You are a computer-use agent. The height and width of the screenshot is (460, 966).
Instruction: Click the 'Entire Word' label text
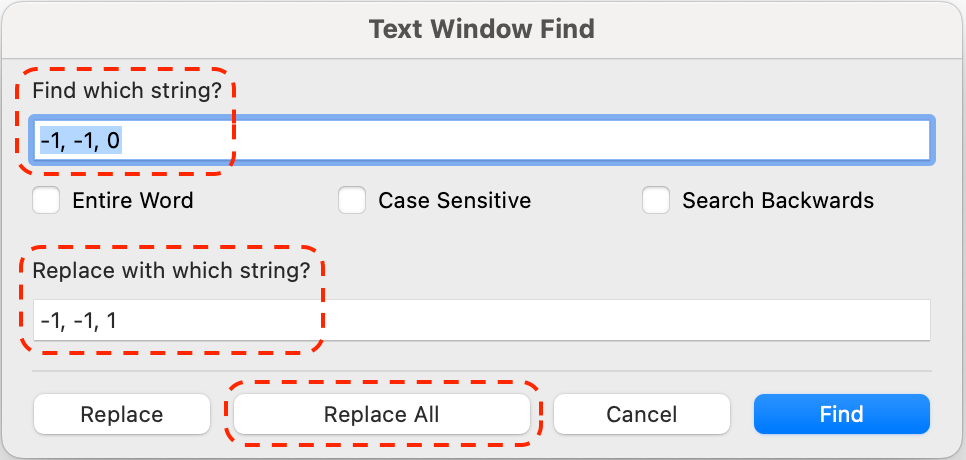point(133,201)
